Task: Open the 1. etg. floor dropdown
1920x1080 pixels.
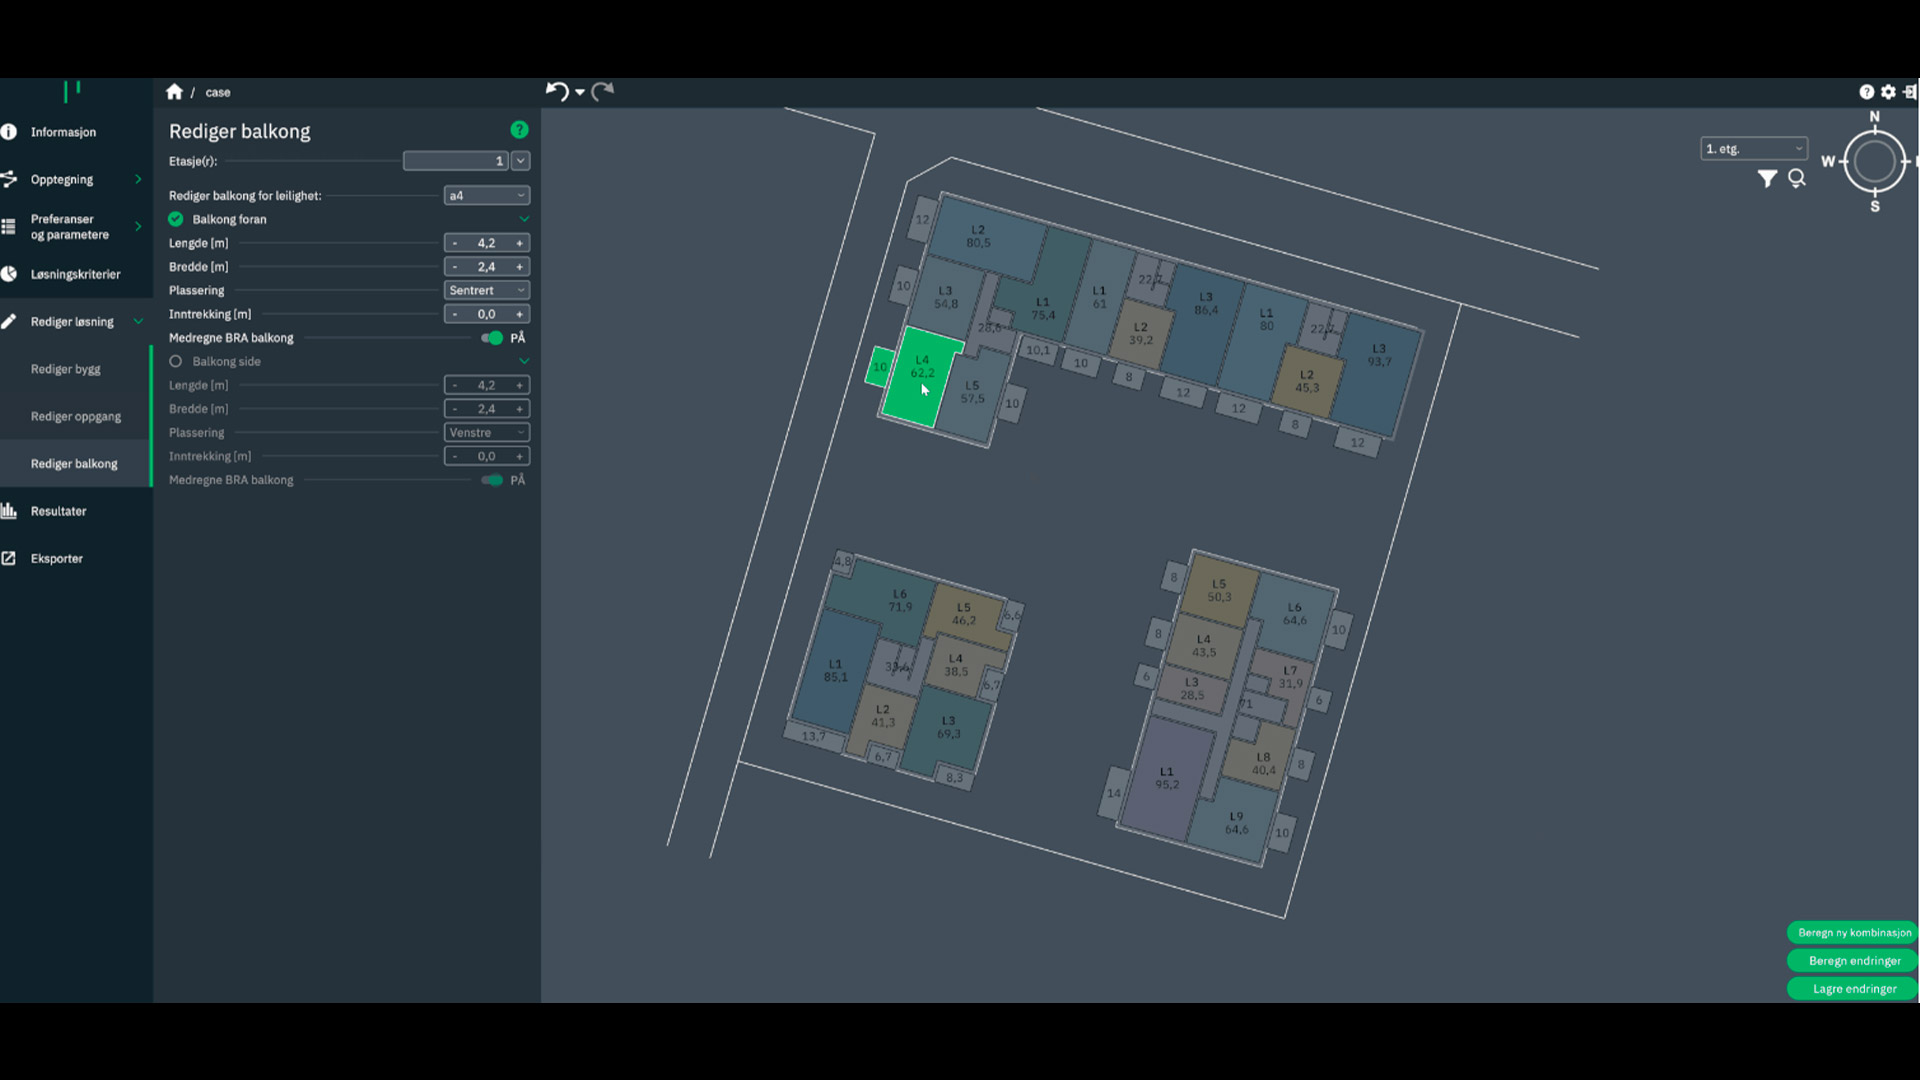Action: (1754, 149)
